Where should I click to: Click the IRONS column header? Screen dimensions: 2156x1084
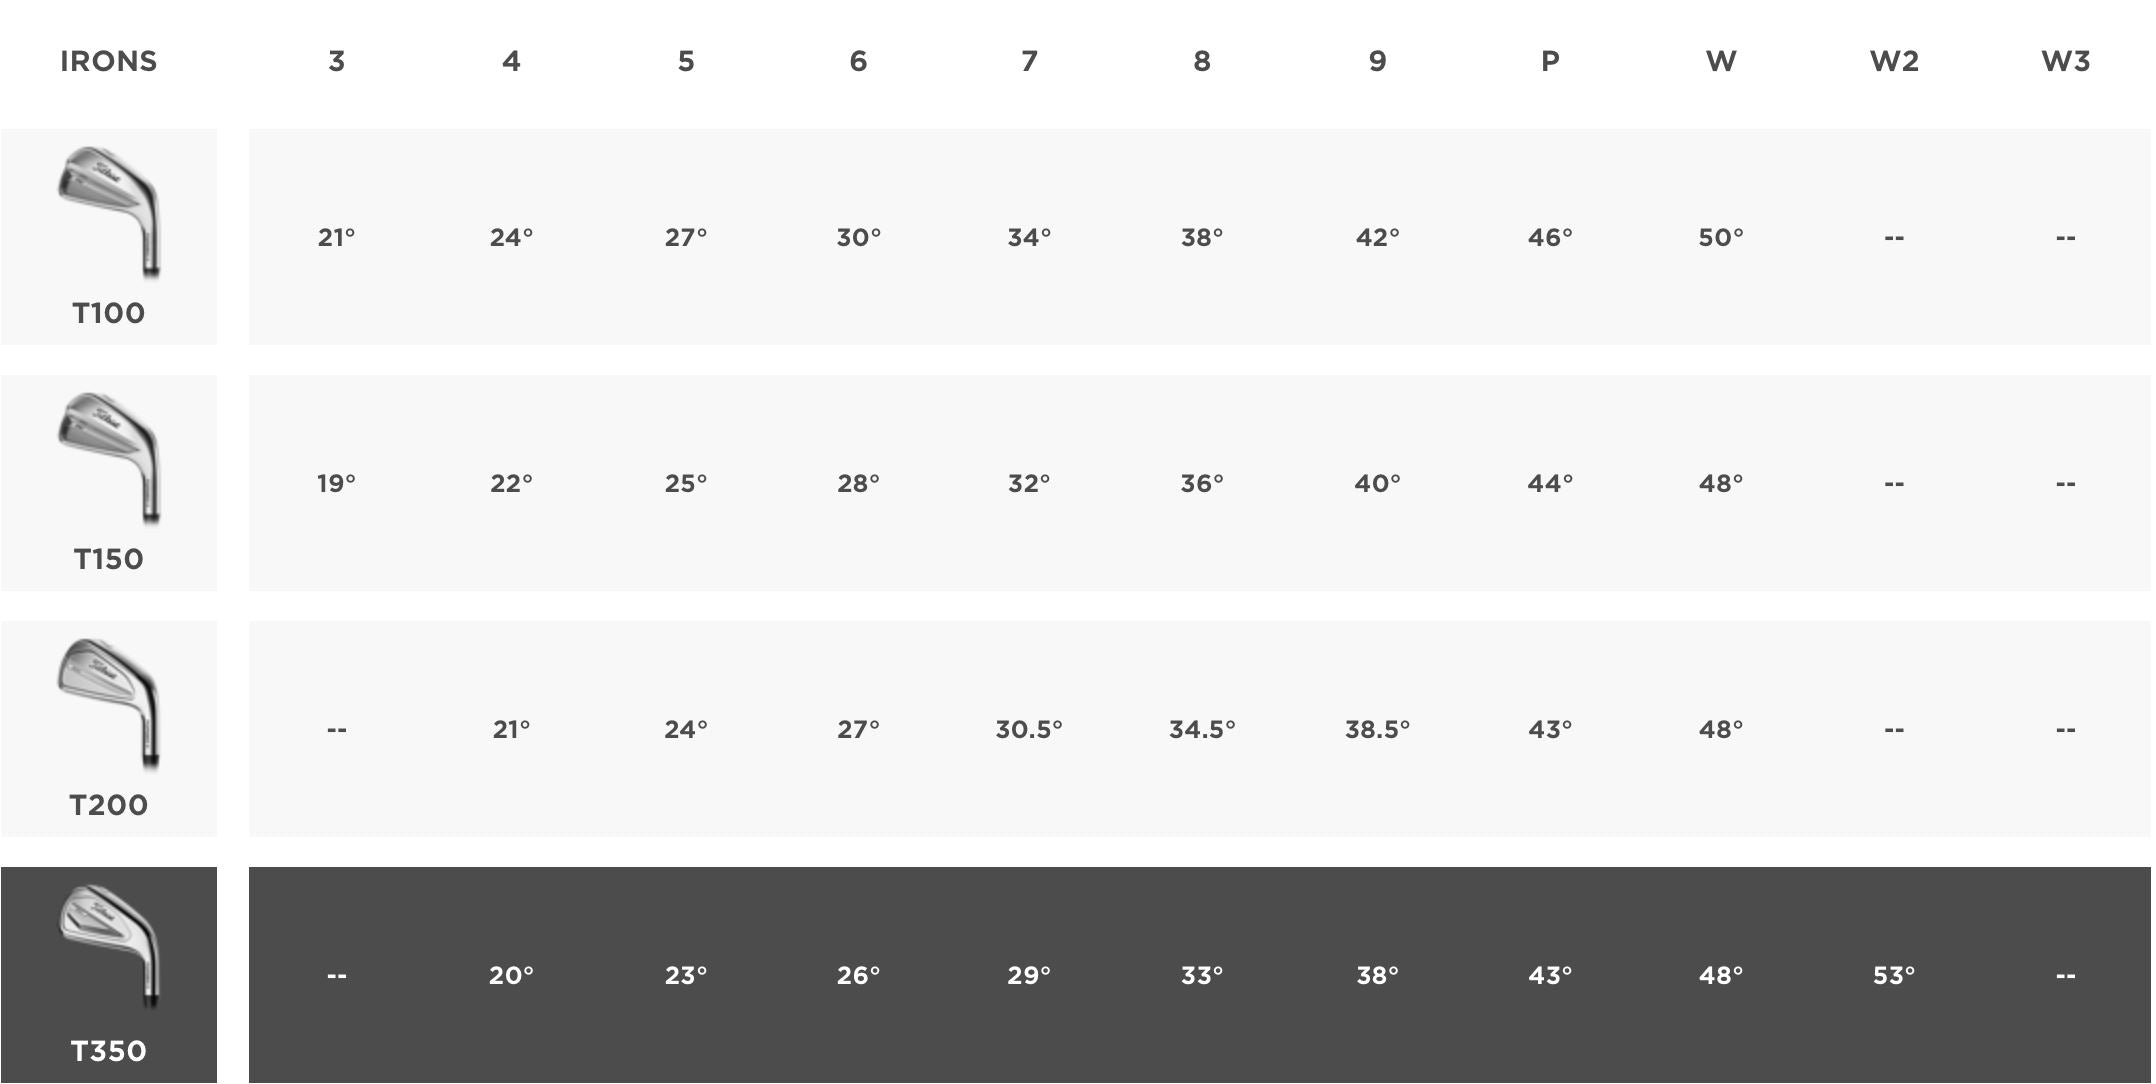pyautogui.click(x=109, y=62)
